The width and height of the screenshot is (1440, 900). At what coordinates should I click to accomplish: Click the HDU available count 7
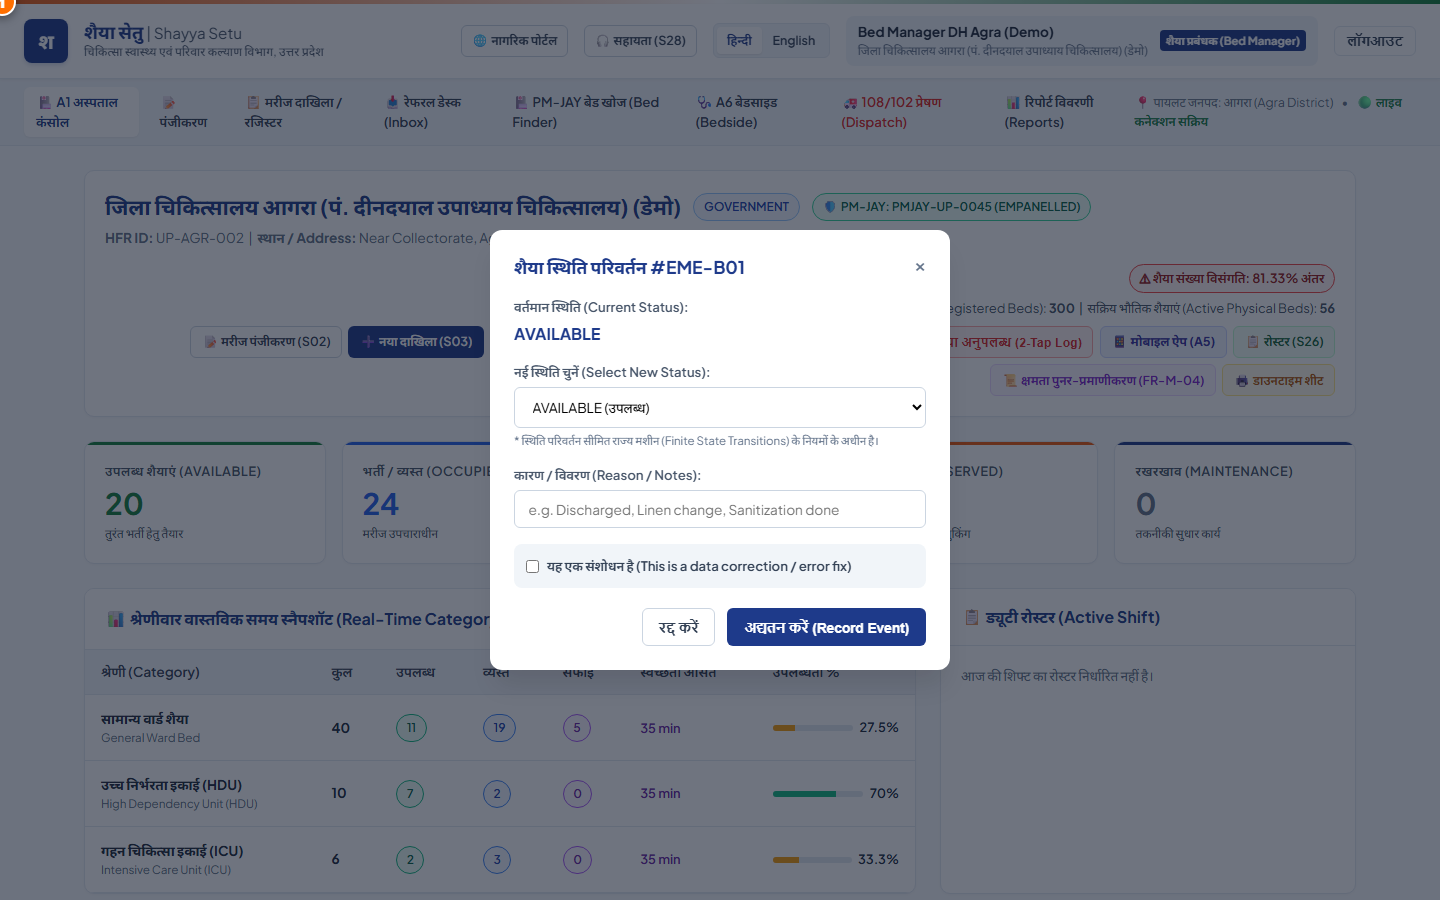pos(410,793)
